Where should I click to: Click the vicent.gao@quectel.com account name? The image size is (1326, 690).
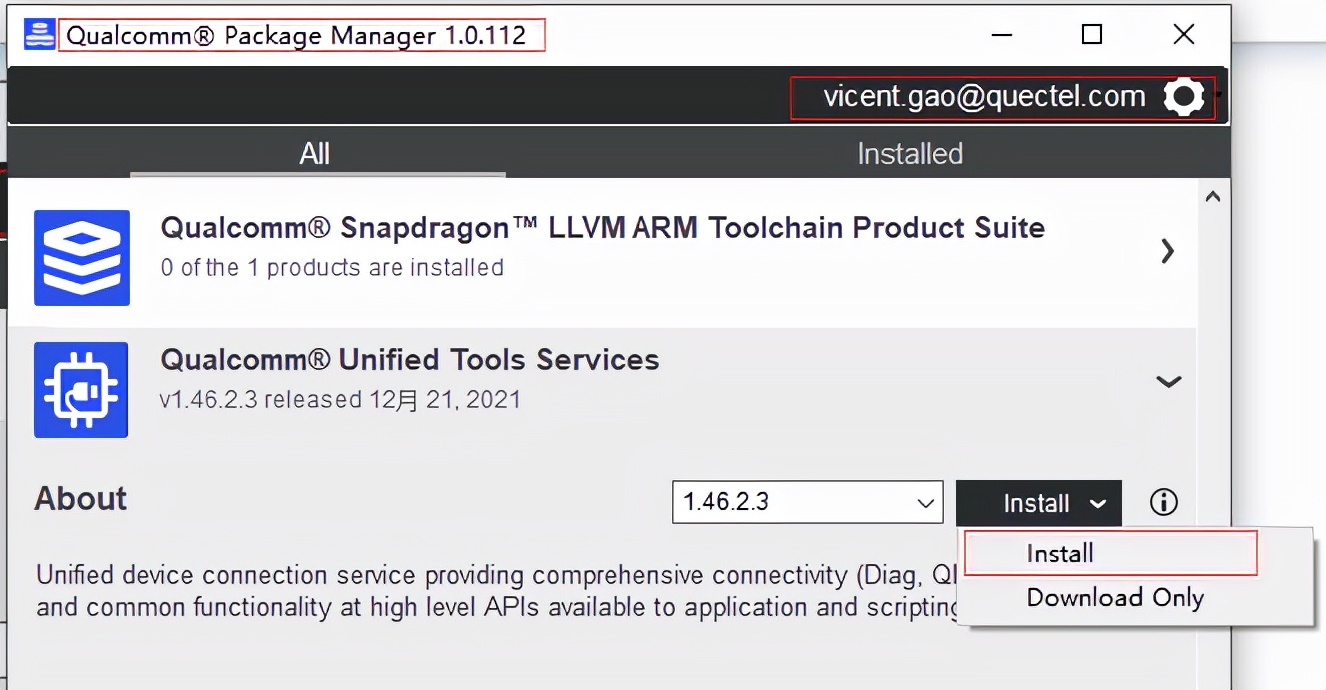point(983,96)
